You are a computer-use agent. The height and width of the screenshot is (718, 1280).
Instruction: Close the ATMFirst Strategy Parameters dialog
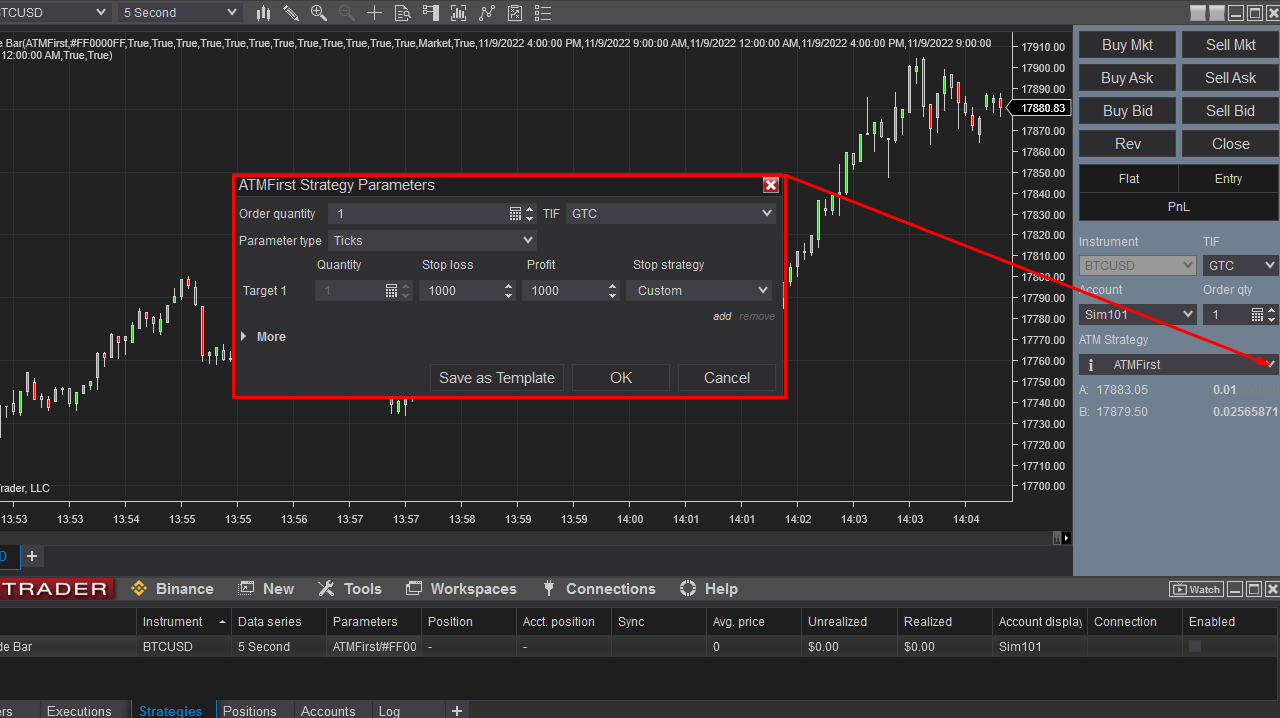pyautogui.click(x=771, y=185)
